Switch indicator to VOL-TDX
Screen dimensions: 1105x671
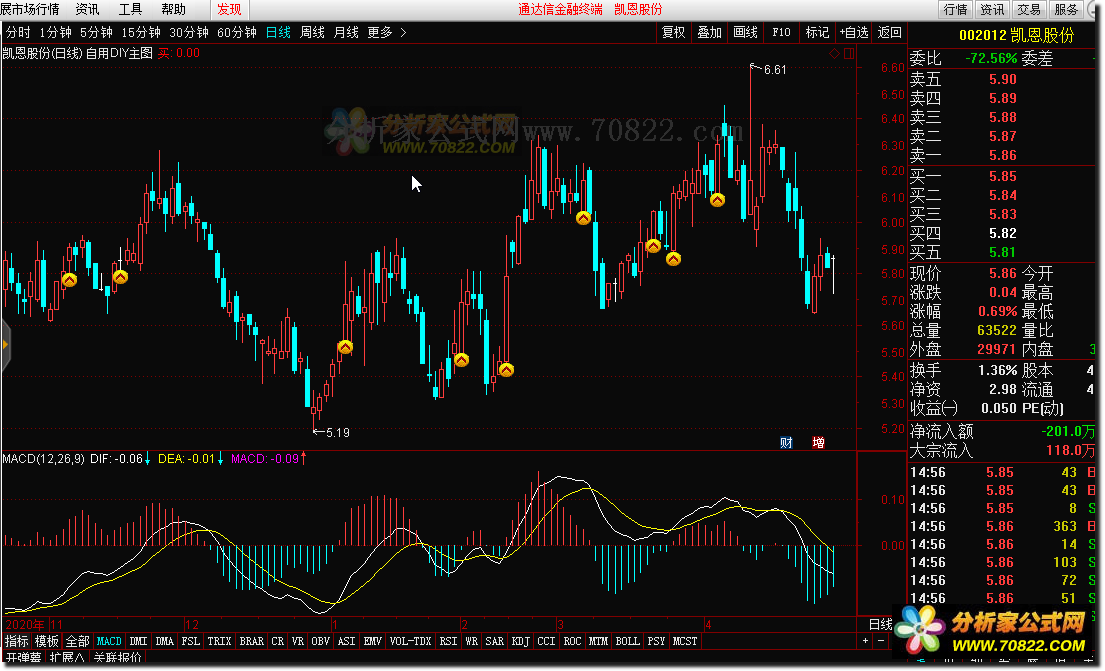pos(411,641)
